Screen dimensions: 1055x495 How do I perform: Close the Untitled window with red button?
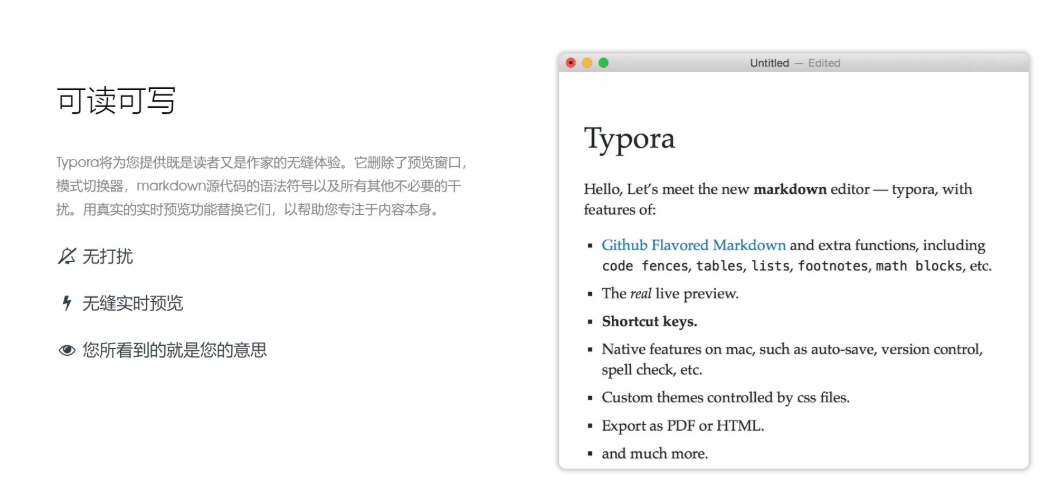click(571, 63)
